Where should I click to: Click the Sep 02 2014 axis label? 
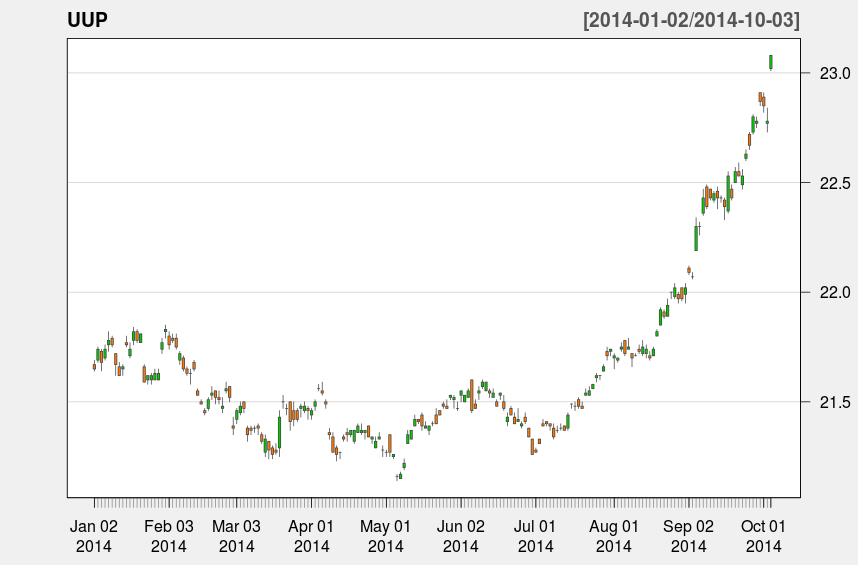pos(688,536)
